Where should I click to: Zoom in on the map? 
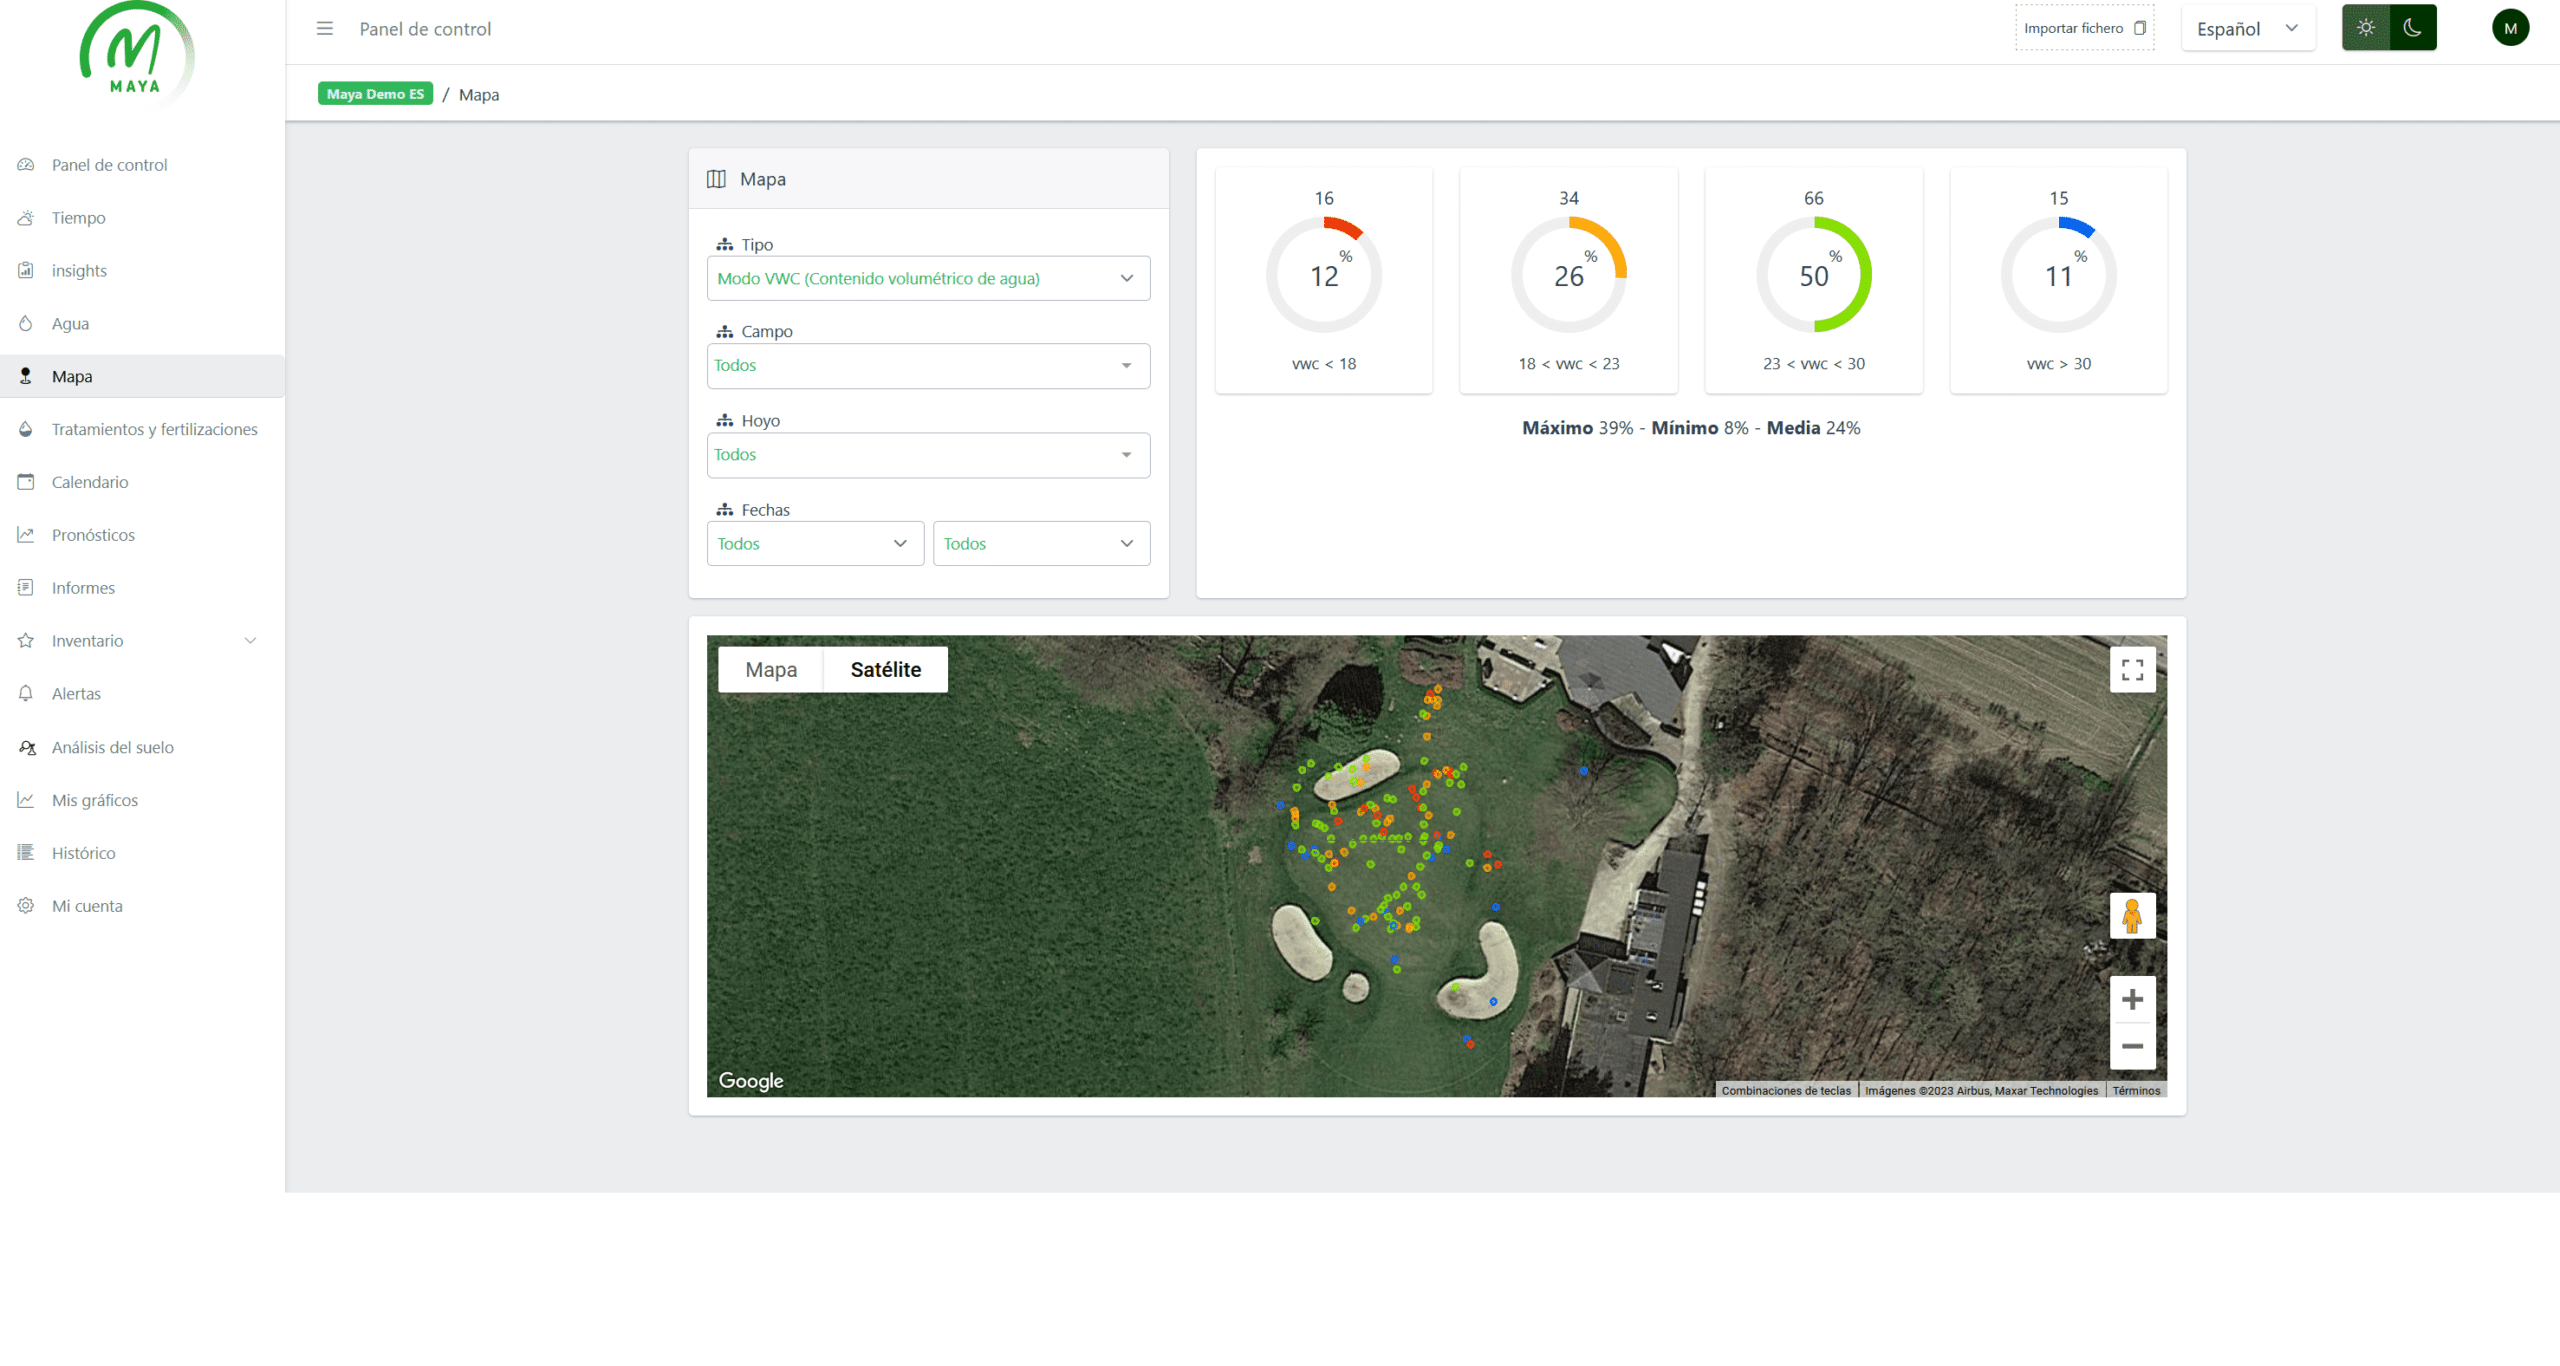[x=2132, y=1000]
